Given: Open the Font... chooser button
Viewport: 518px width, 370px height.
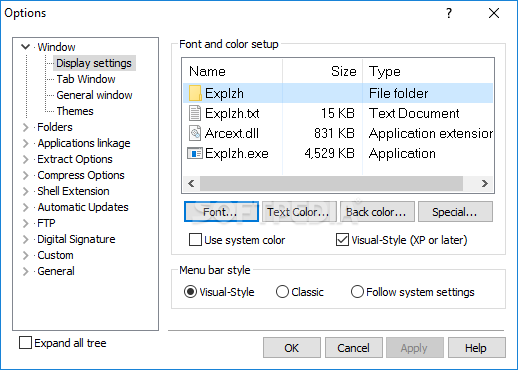Looking at the screenshot, I should 221,212.
